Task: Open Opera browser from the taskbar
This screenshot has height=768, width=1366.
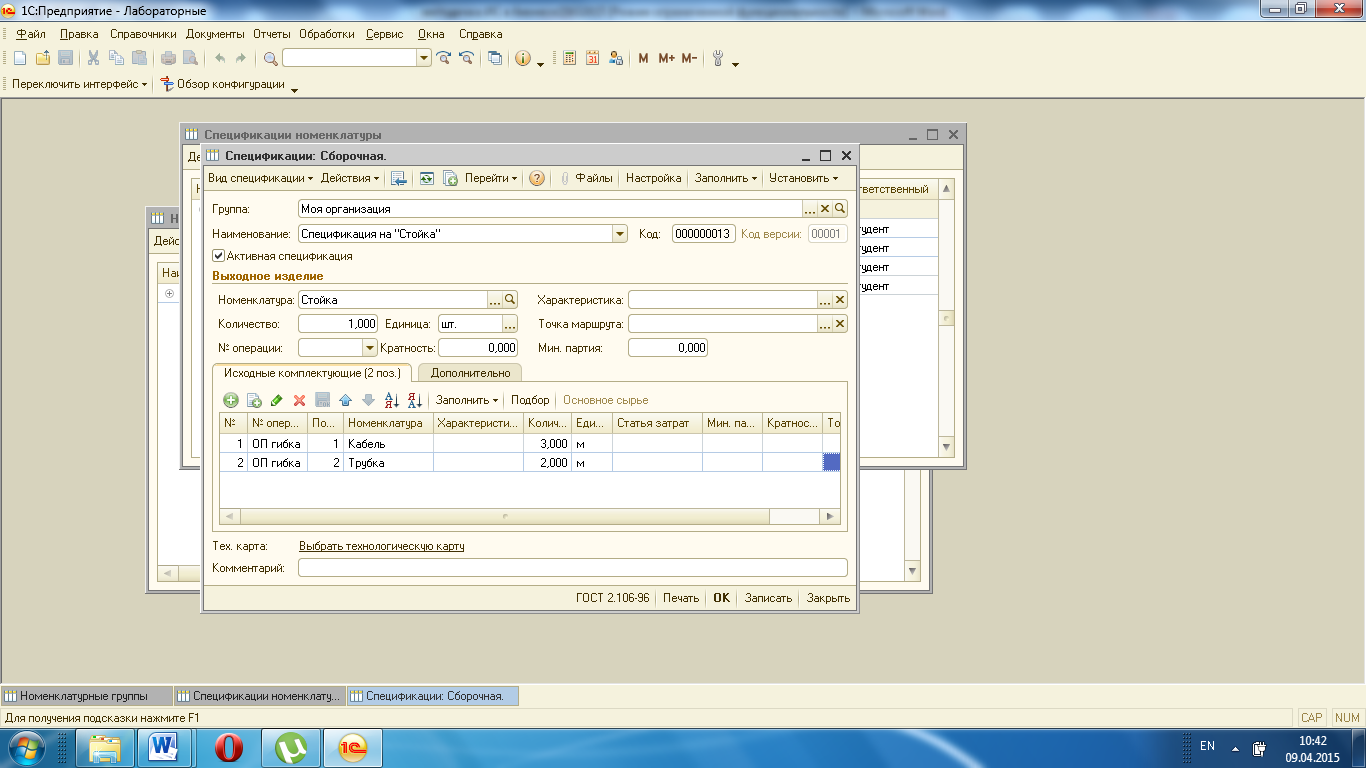Action: (x=230, y=747)
